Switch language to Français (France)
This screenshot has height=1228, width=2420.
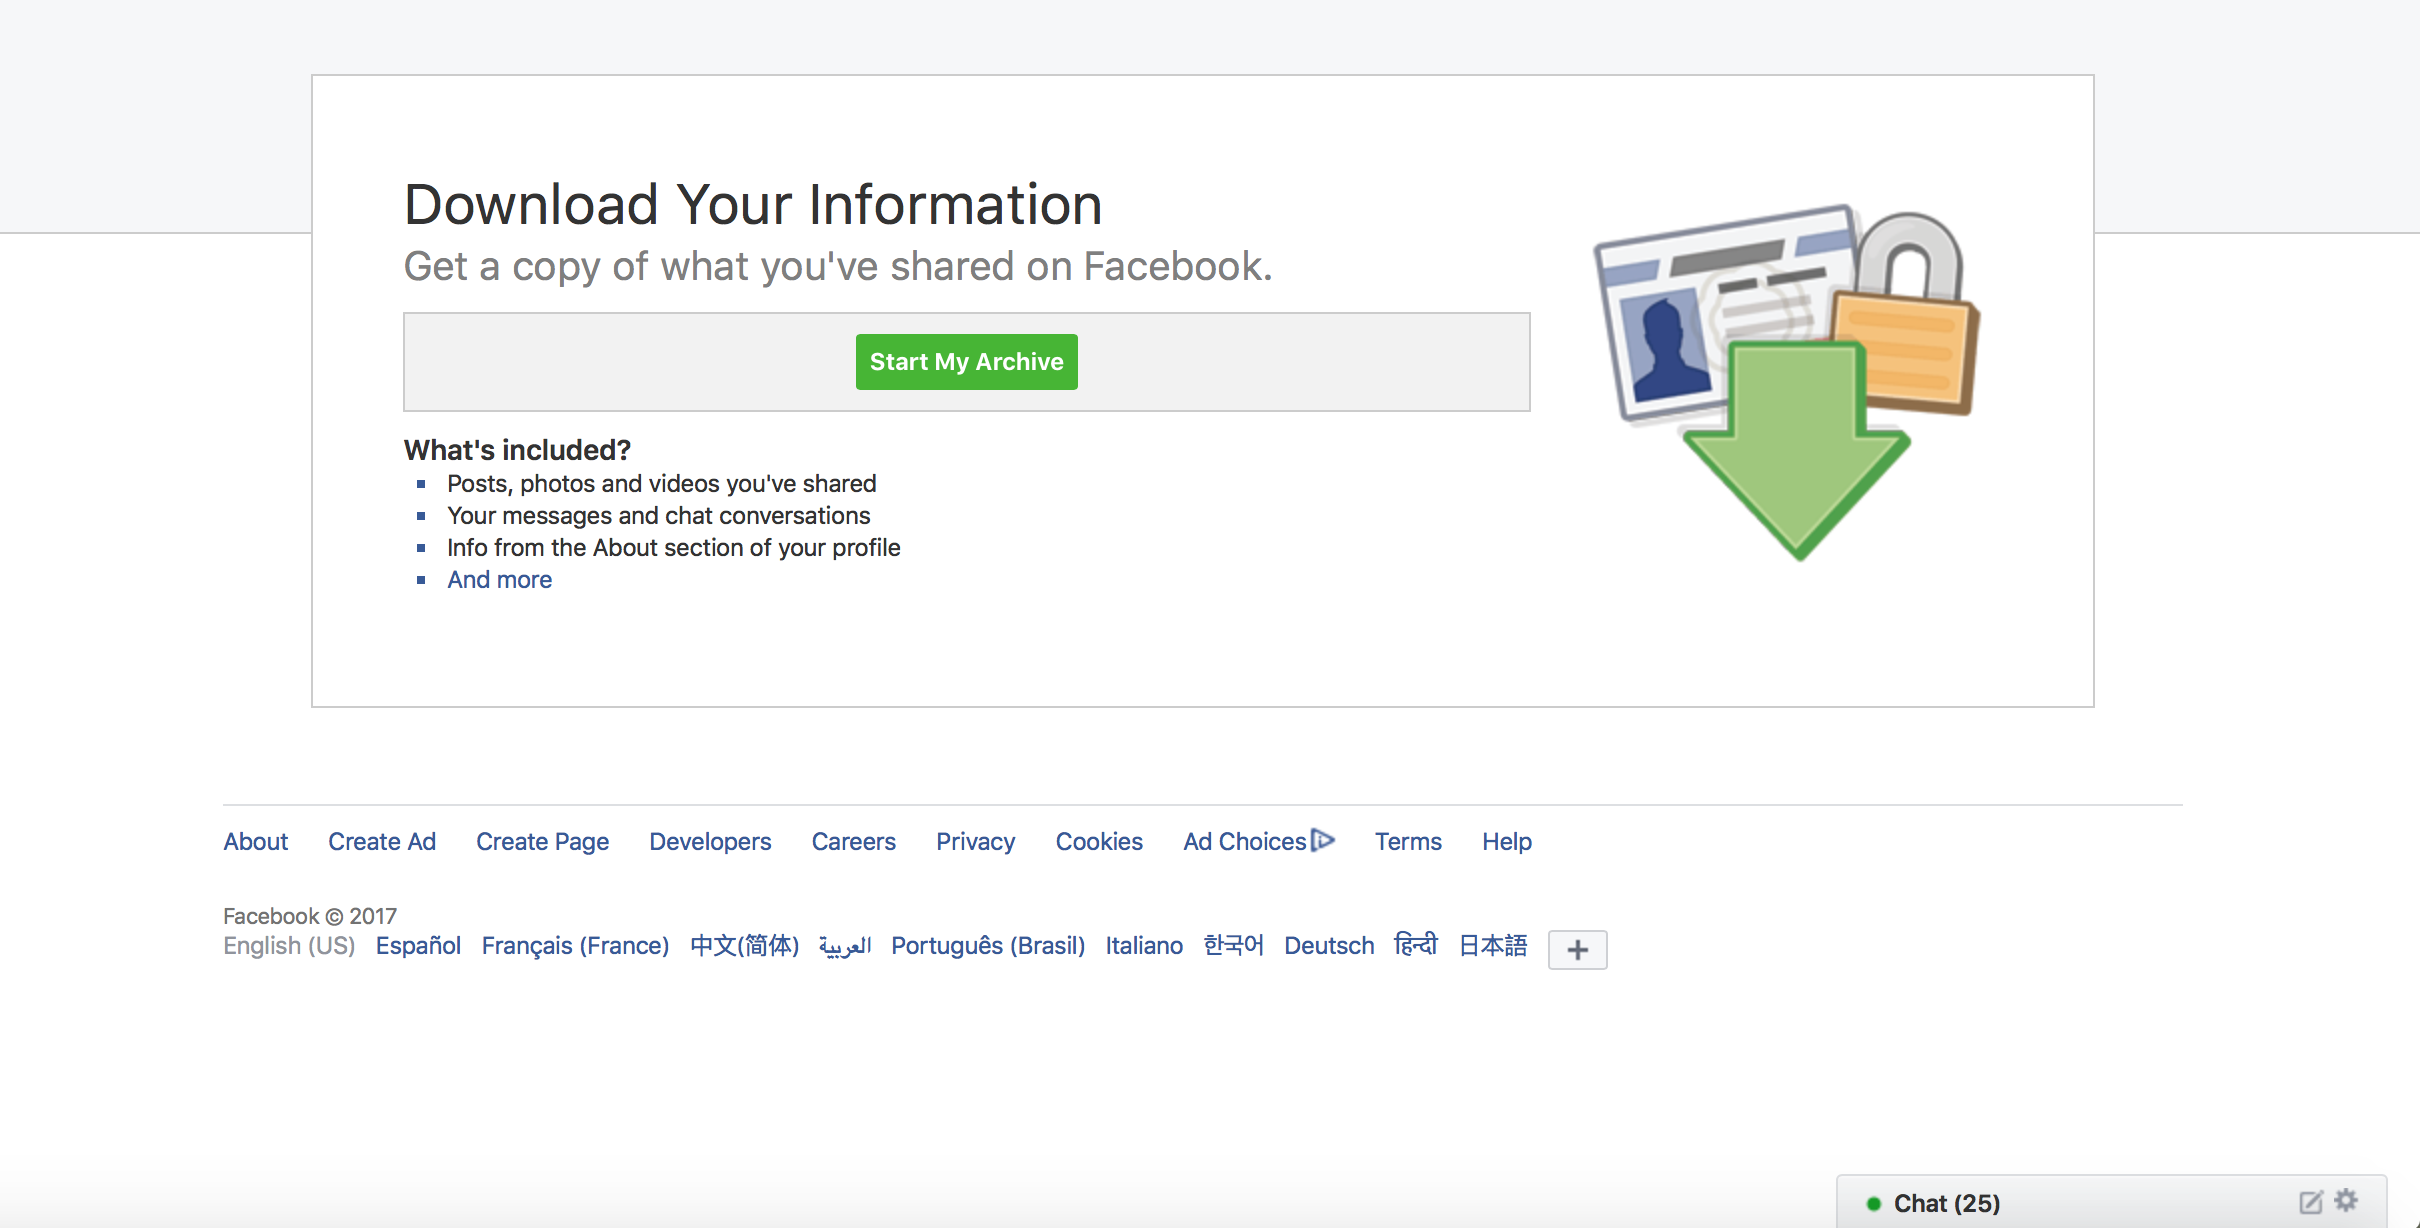coord(575,946)
